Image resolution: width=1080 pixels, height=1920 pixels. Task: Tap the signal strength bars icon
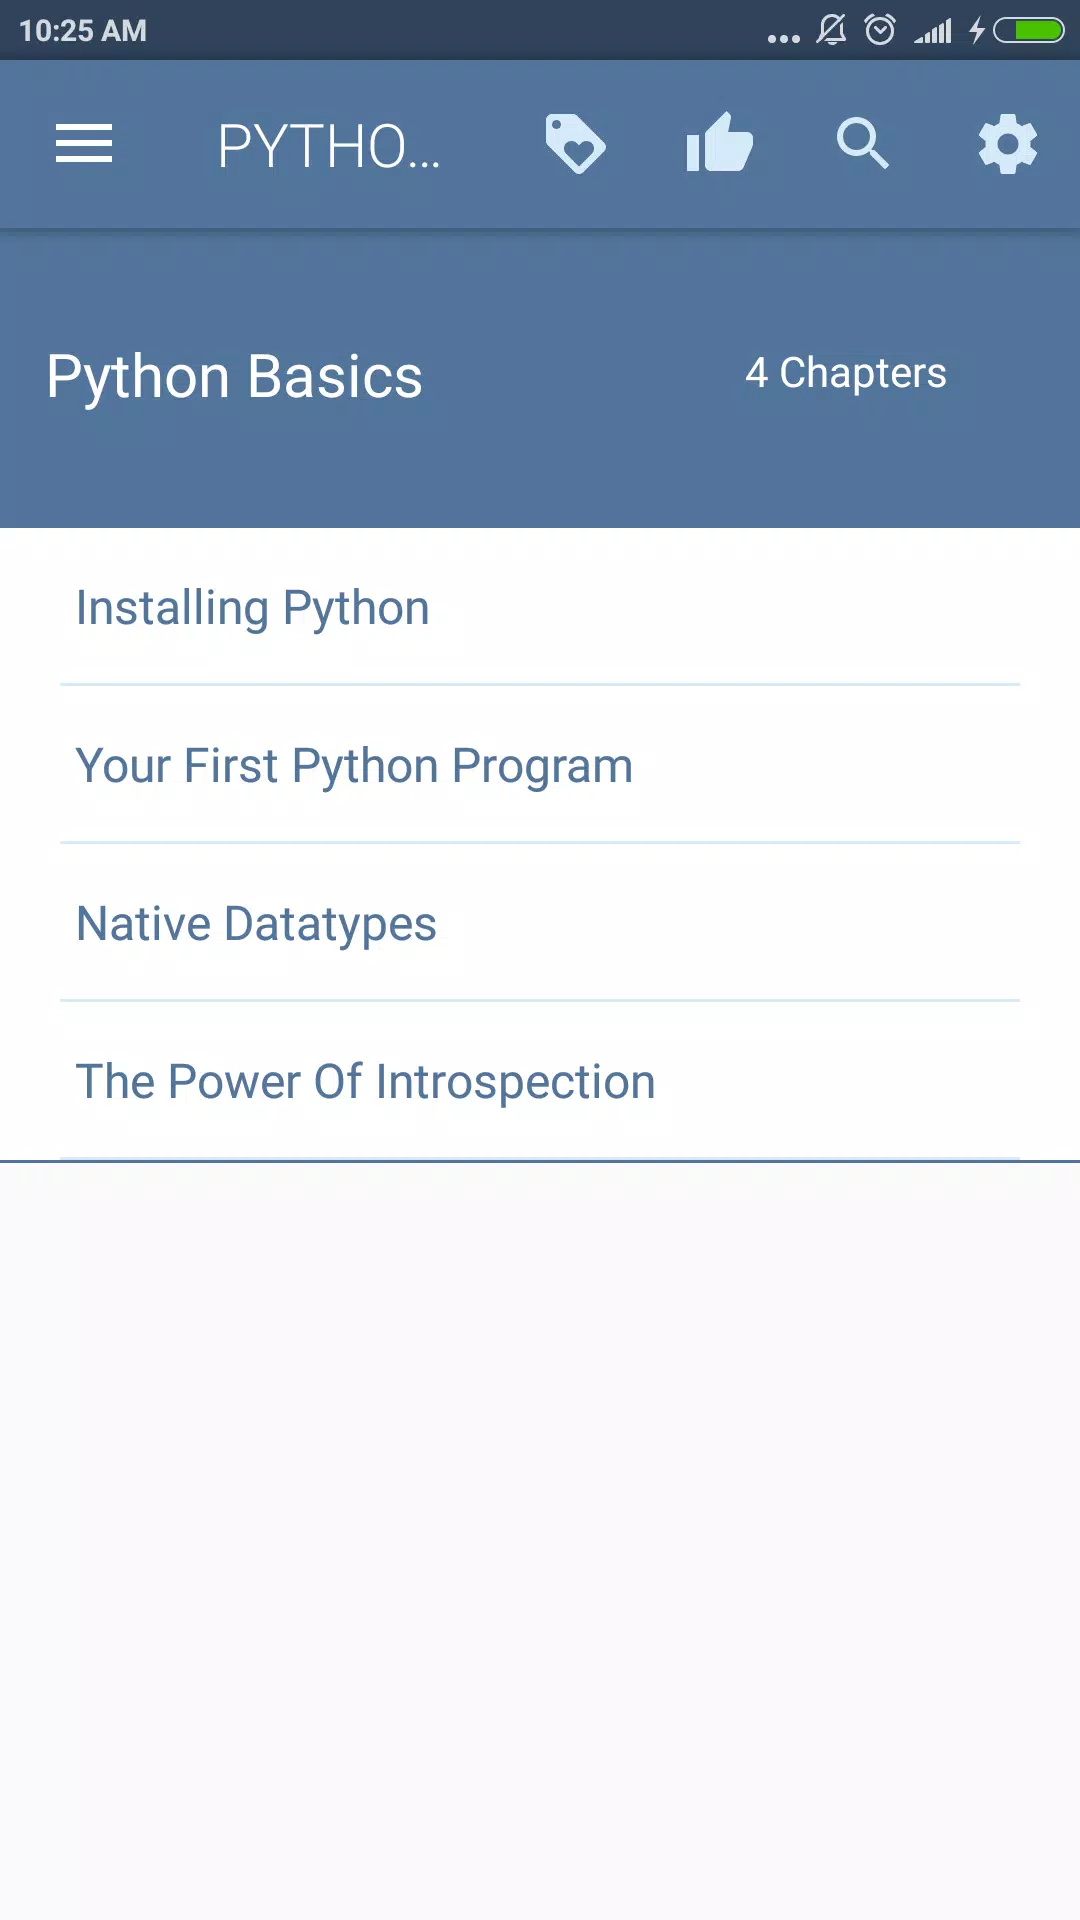[933, 32]
